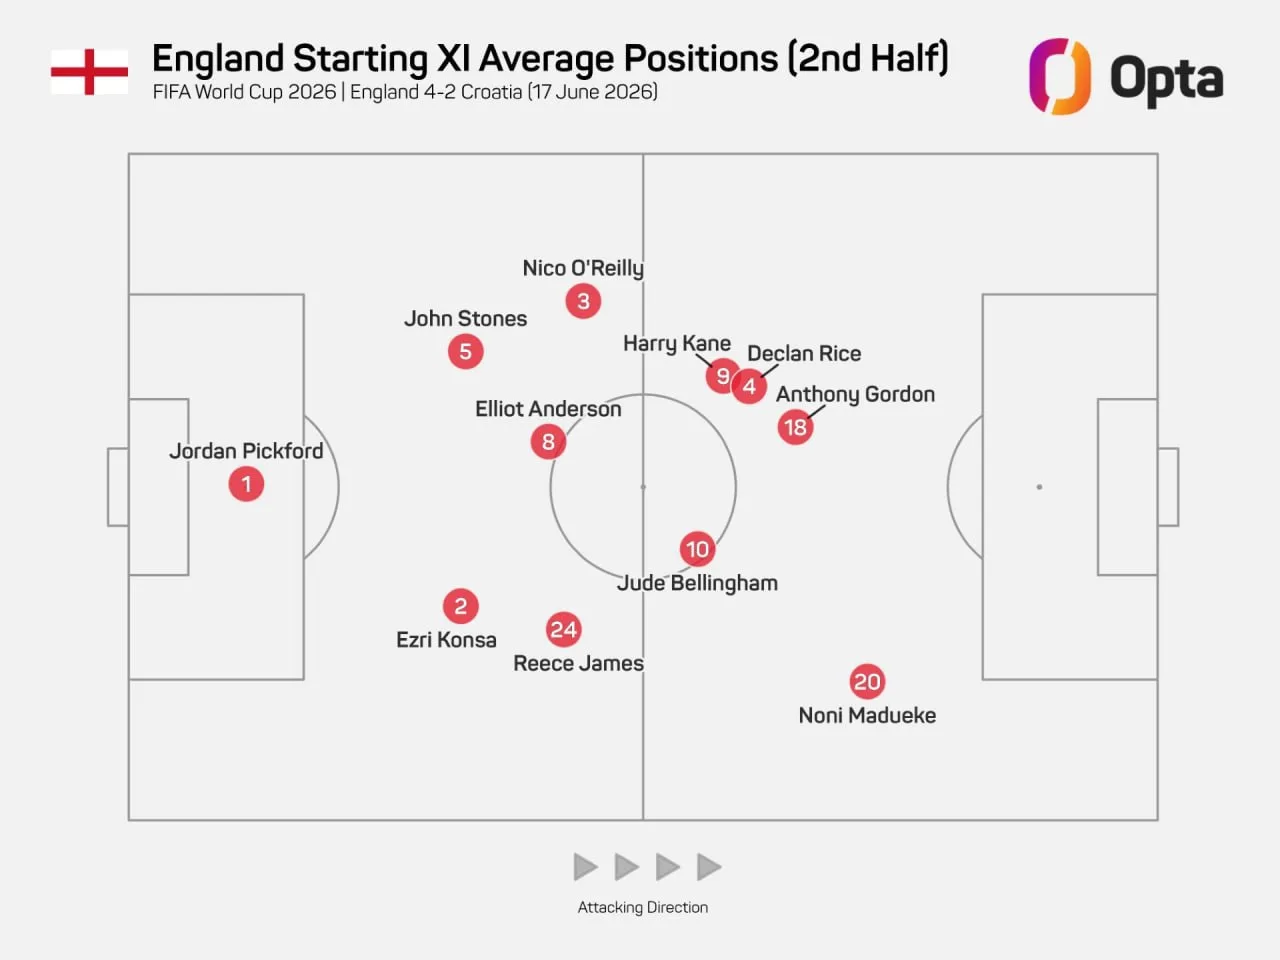Select Jude Bellingham's number 10 marker
The image size is (1280, 960).
[x=697, y=549]
